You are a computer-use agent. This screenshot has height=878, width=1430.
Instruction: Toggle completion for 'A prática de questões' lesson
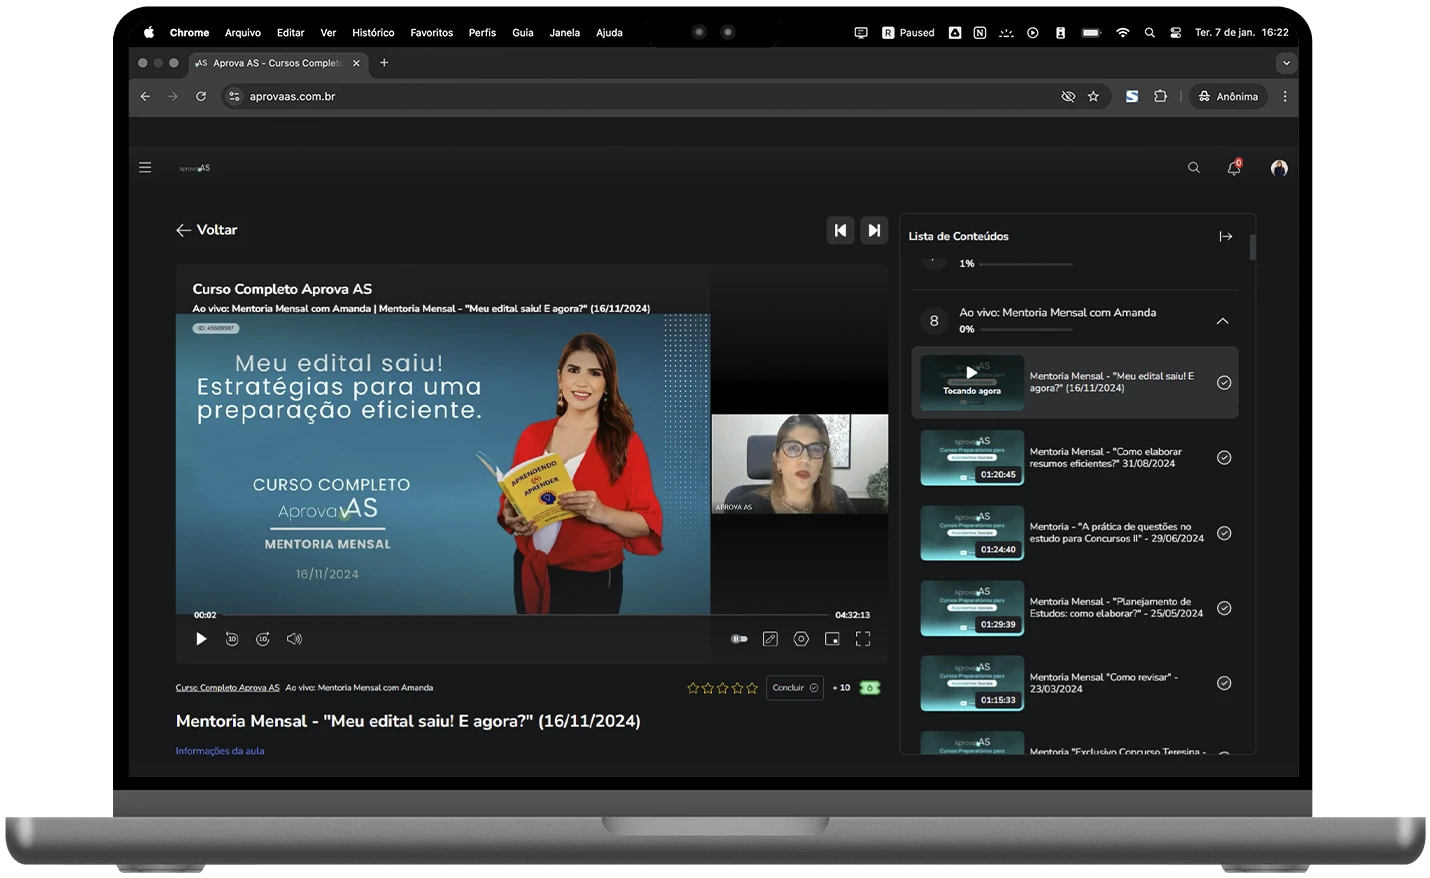(1224, 533)
